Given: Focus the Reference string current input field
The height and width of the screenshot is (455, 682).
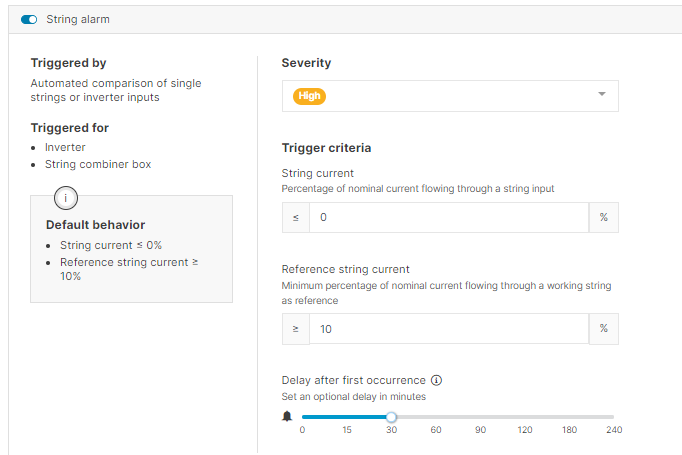Looking at the screenshot, I should tap(448, 329).
